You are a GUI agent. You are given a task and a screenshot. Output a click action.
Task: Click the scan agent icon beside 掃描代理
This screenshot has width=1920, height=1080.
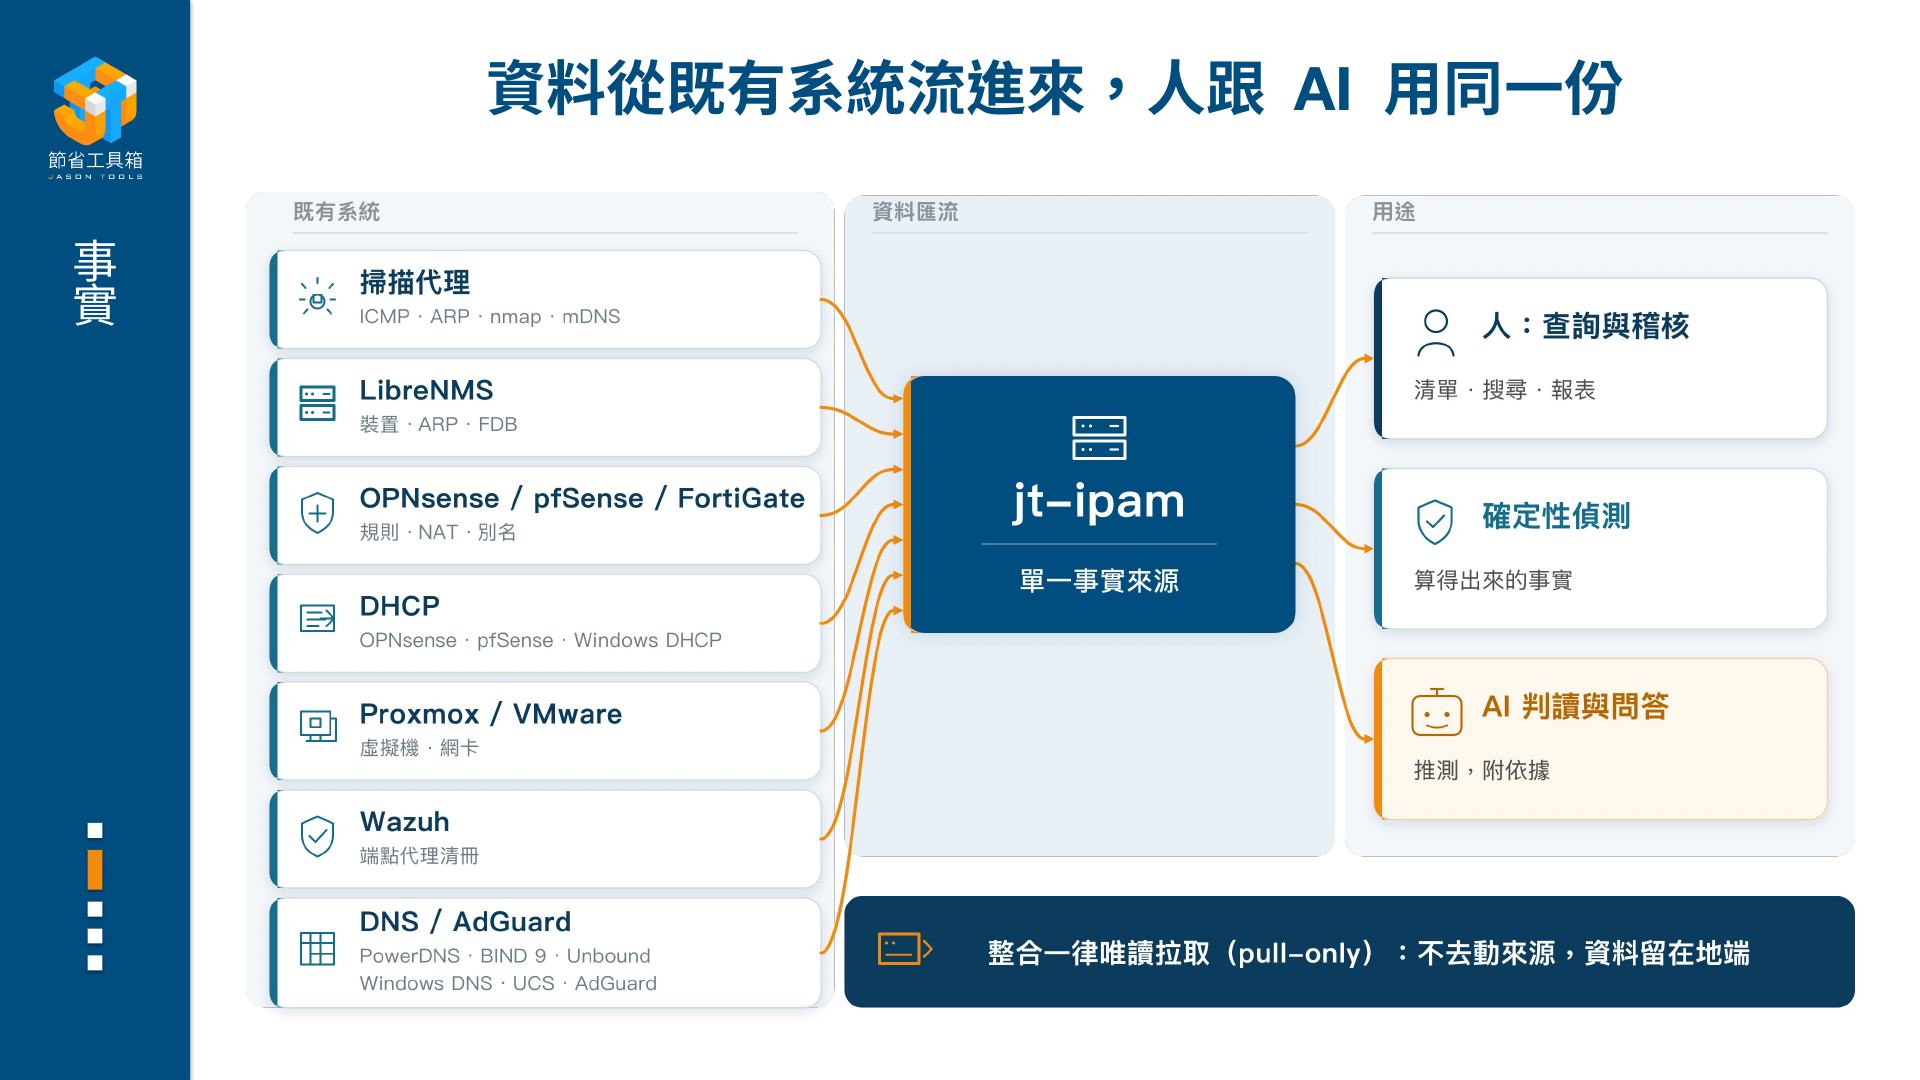[x=317, y=298]
